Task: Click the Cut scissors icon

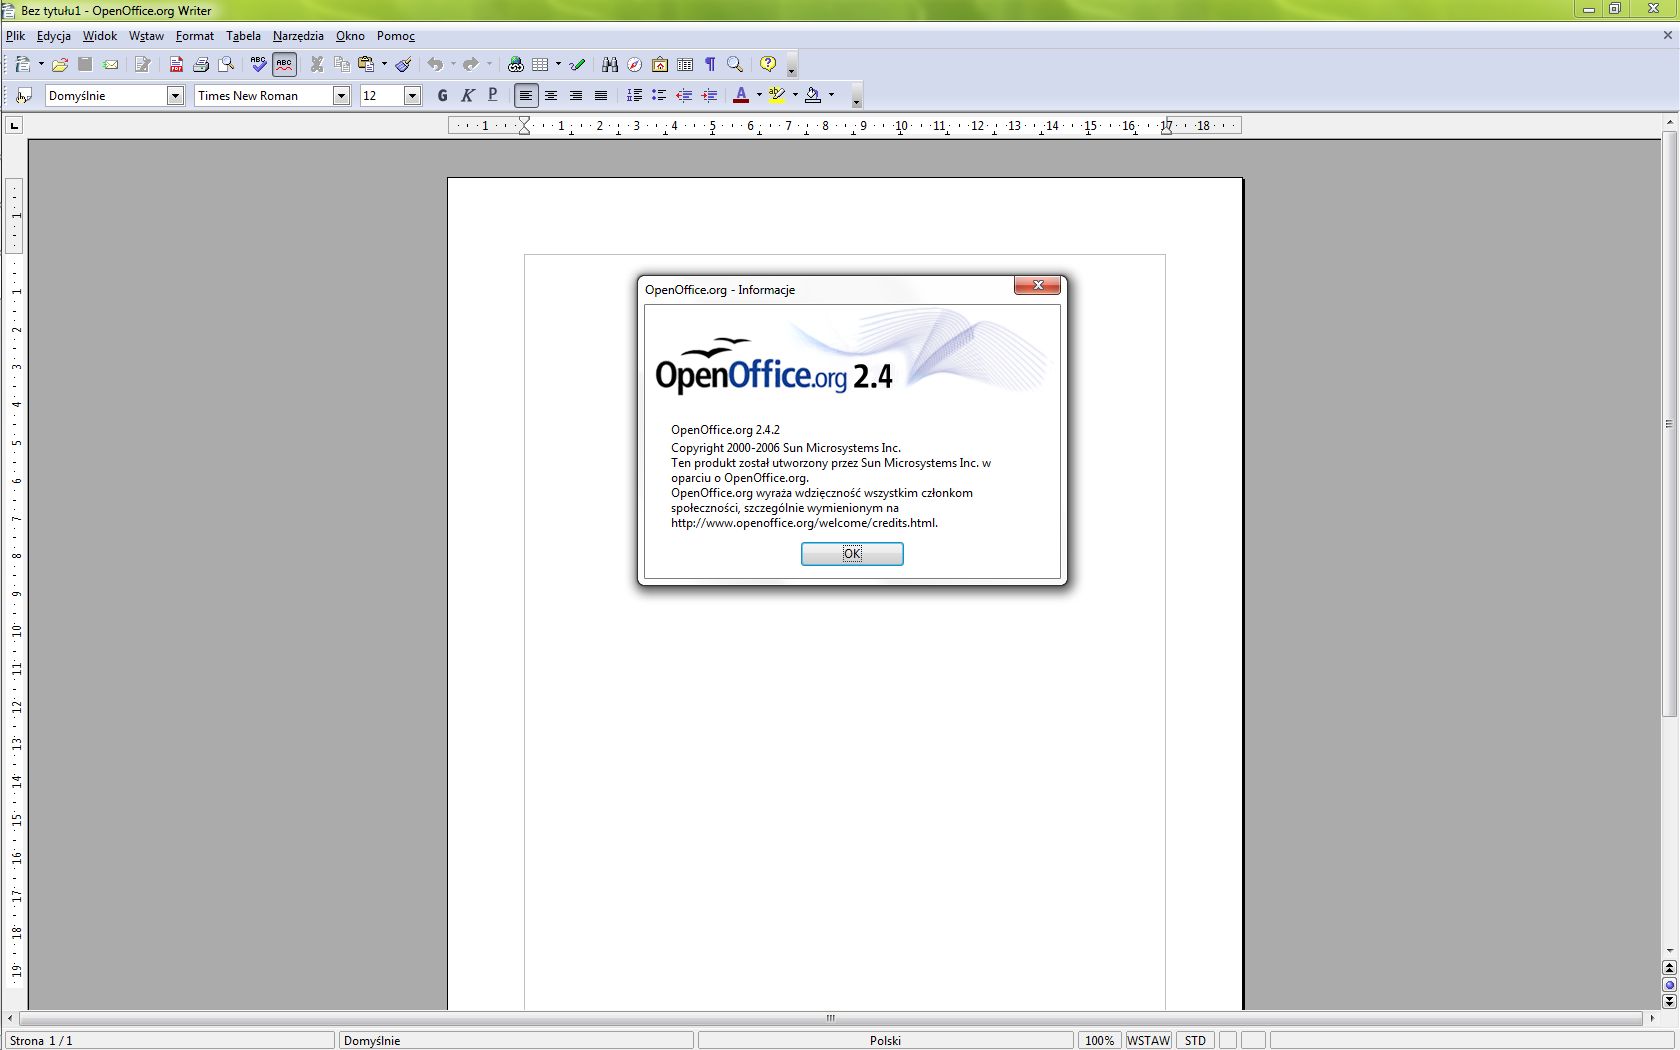Action: [x=316, y=64]
